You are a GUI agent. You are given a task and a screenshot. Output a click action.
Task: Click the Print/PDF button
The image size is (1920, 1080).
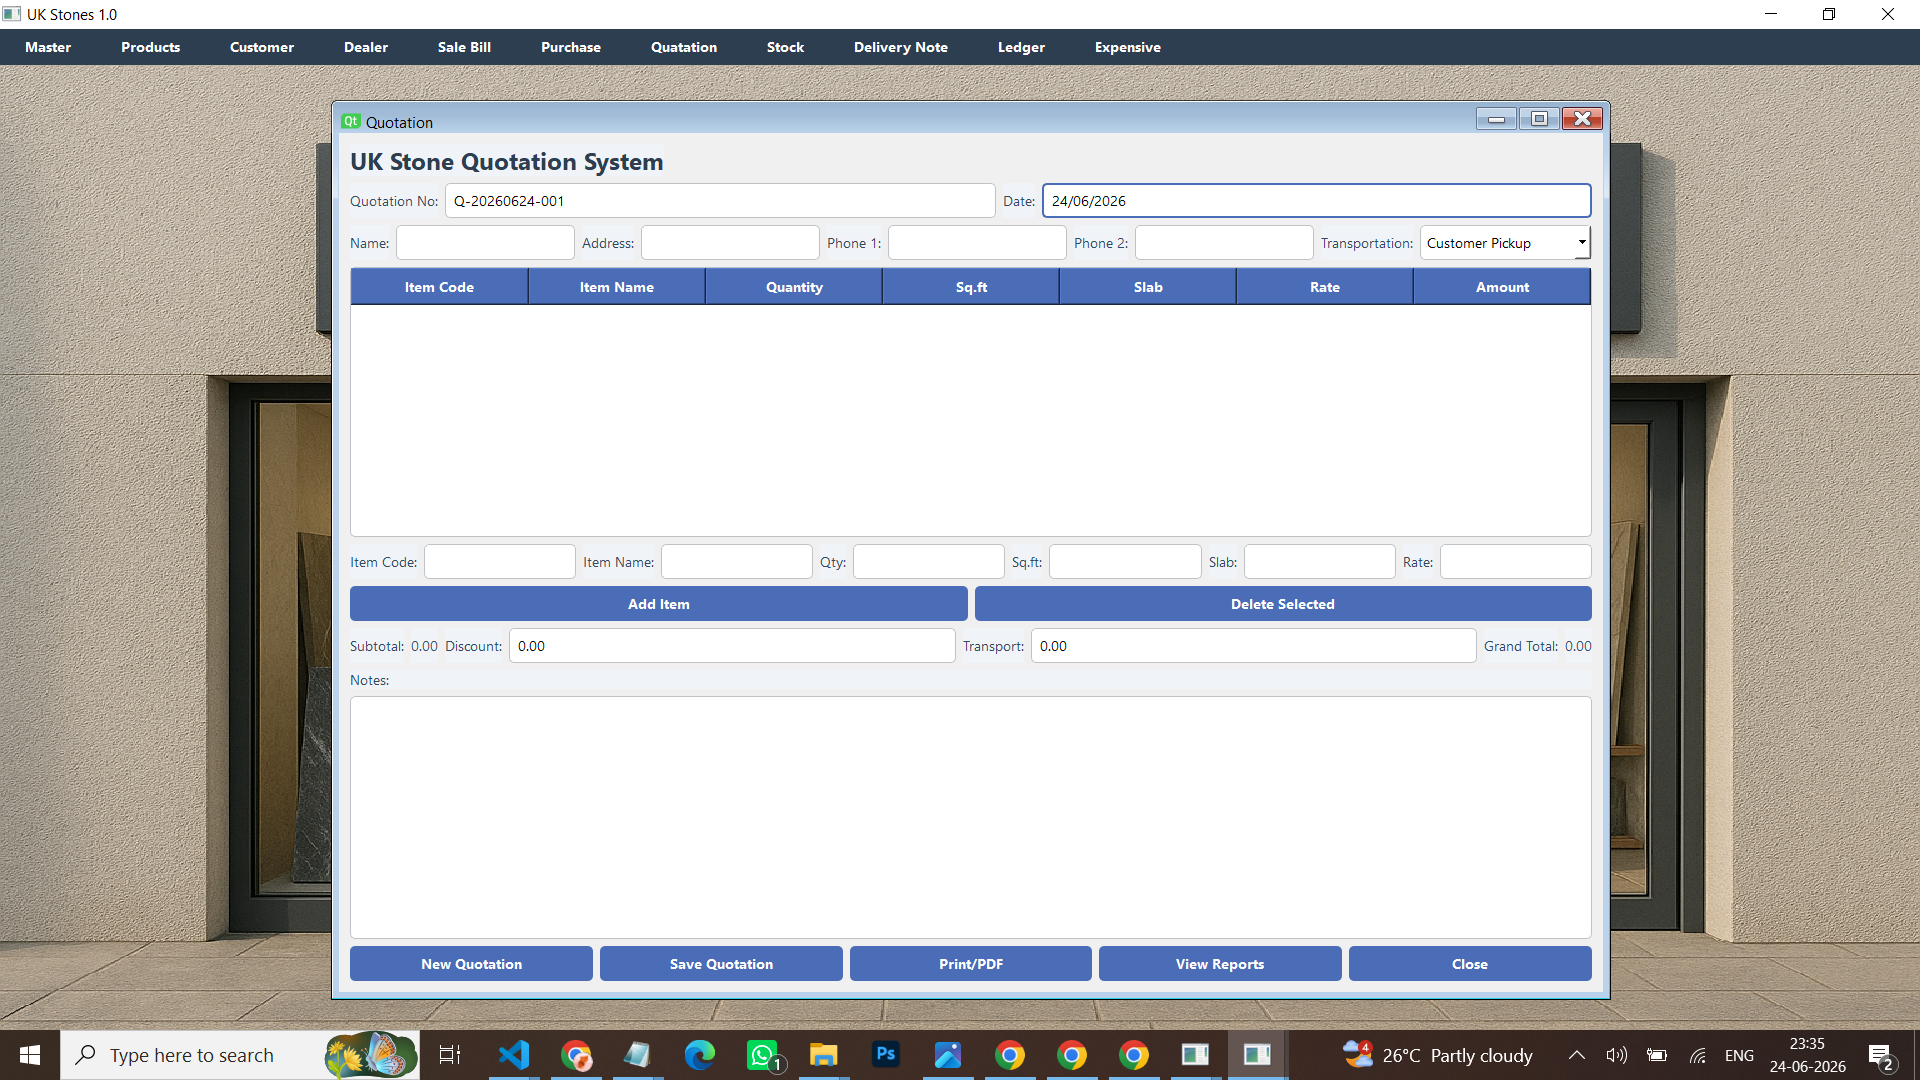(x=970, y=964)
